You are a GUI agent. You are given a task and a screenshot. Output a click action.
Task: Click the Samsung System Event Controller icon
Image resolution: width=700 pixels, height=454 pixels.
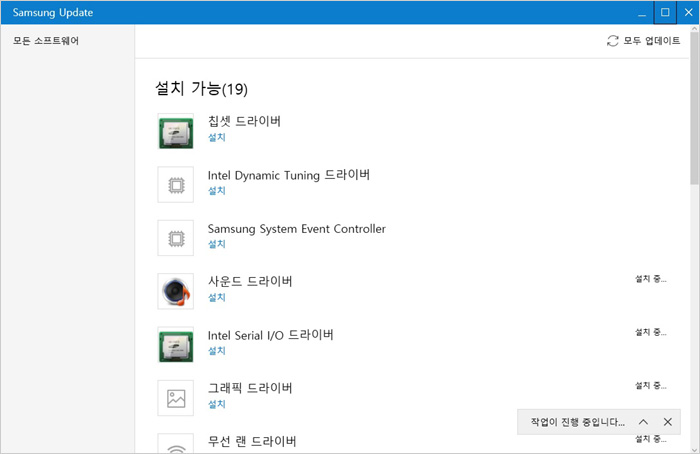(176, 238)
